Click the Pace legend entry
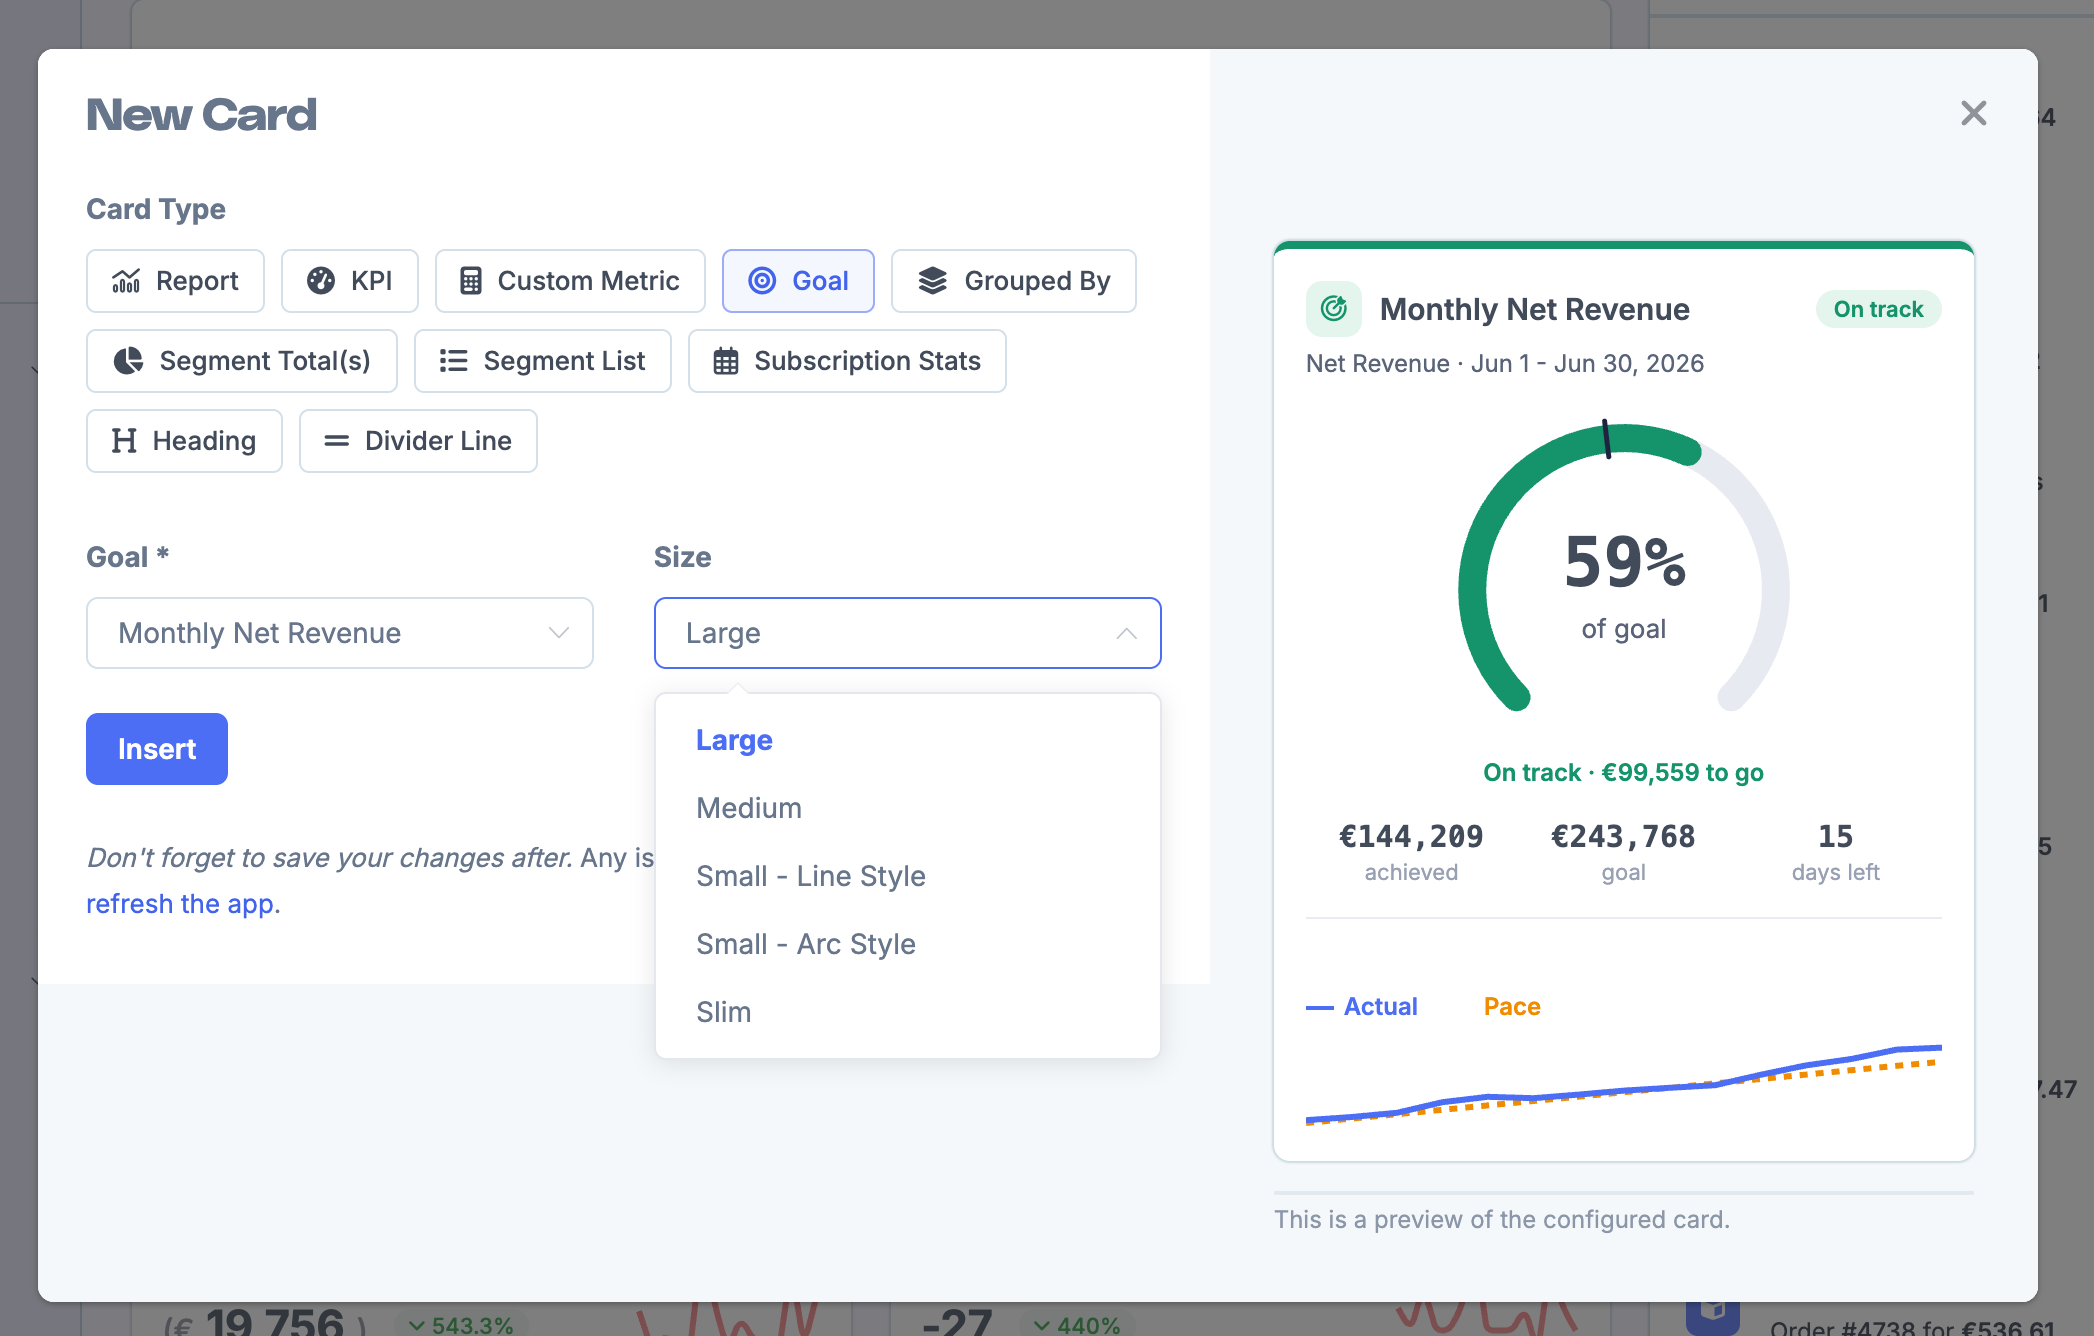This screenshot has height=1336, width=2094. click(x=1512, y=1007)
